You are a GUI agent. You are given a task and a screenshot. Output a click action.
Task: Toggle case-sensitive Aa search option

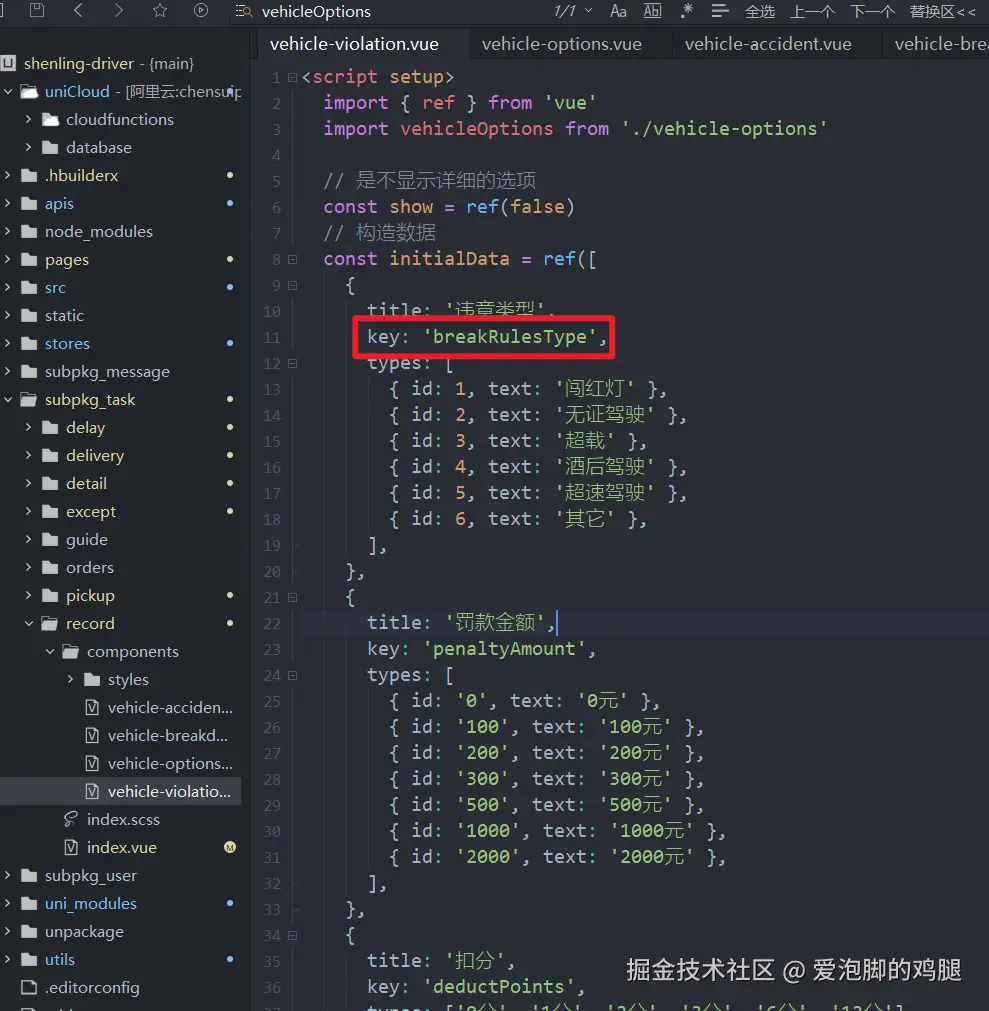618,11
